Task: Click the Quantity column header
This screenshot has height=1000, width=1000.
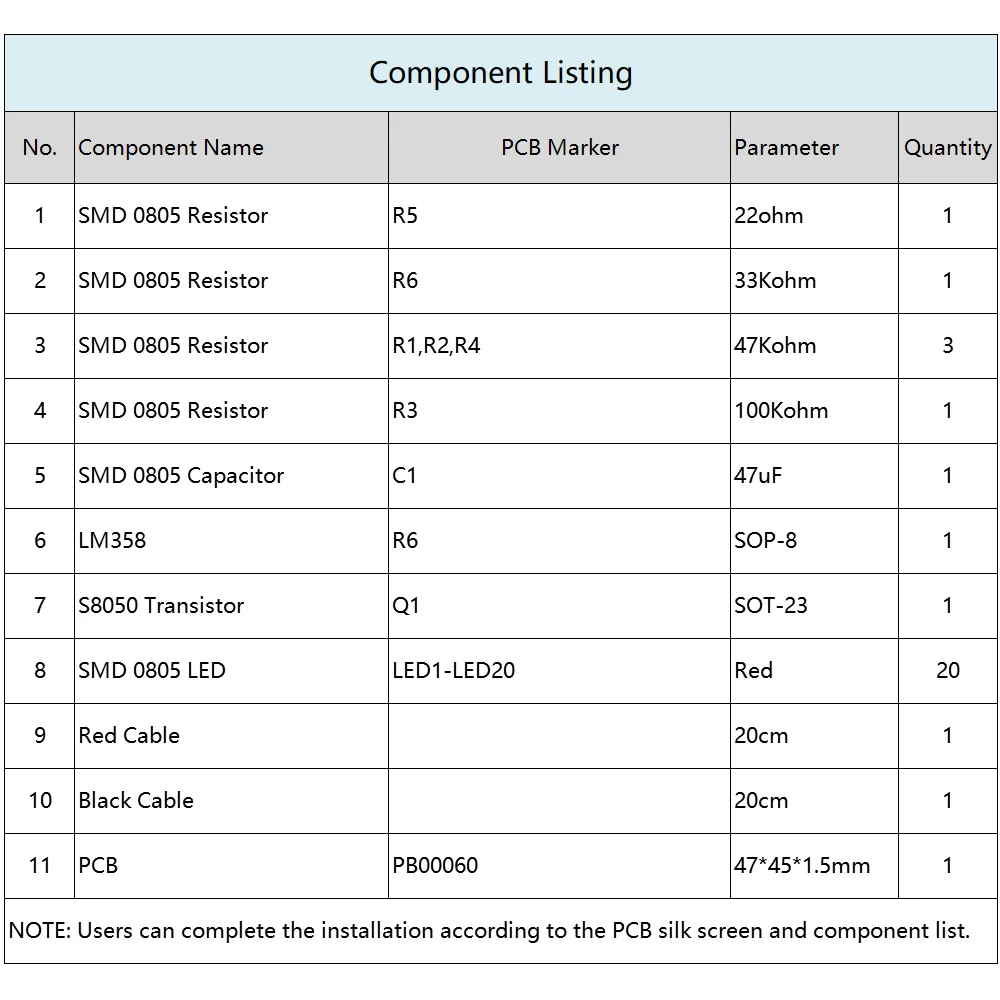Action: tap(947, 148)
